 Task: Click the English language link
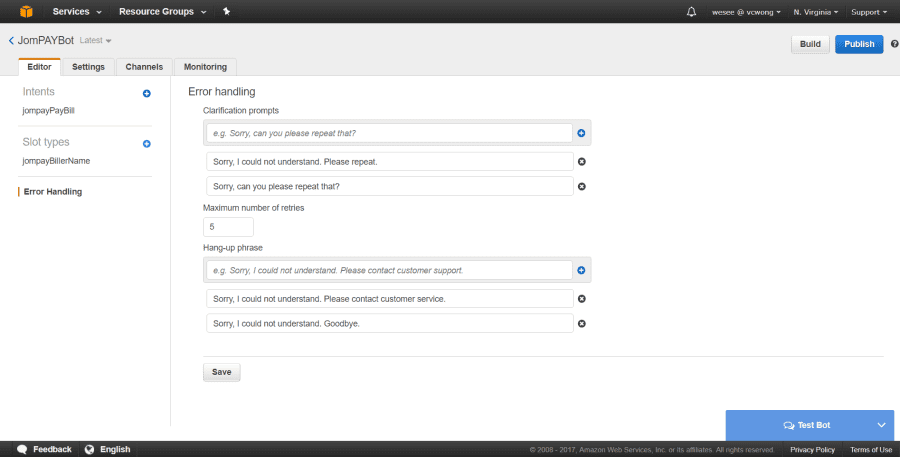(x=115, y=450)
